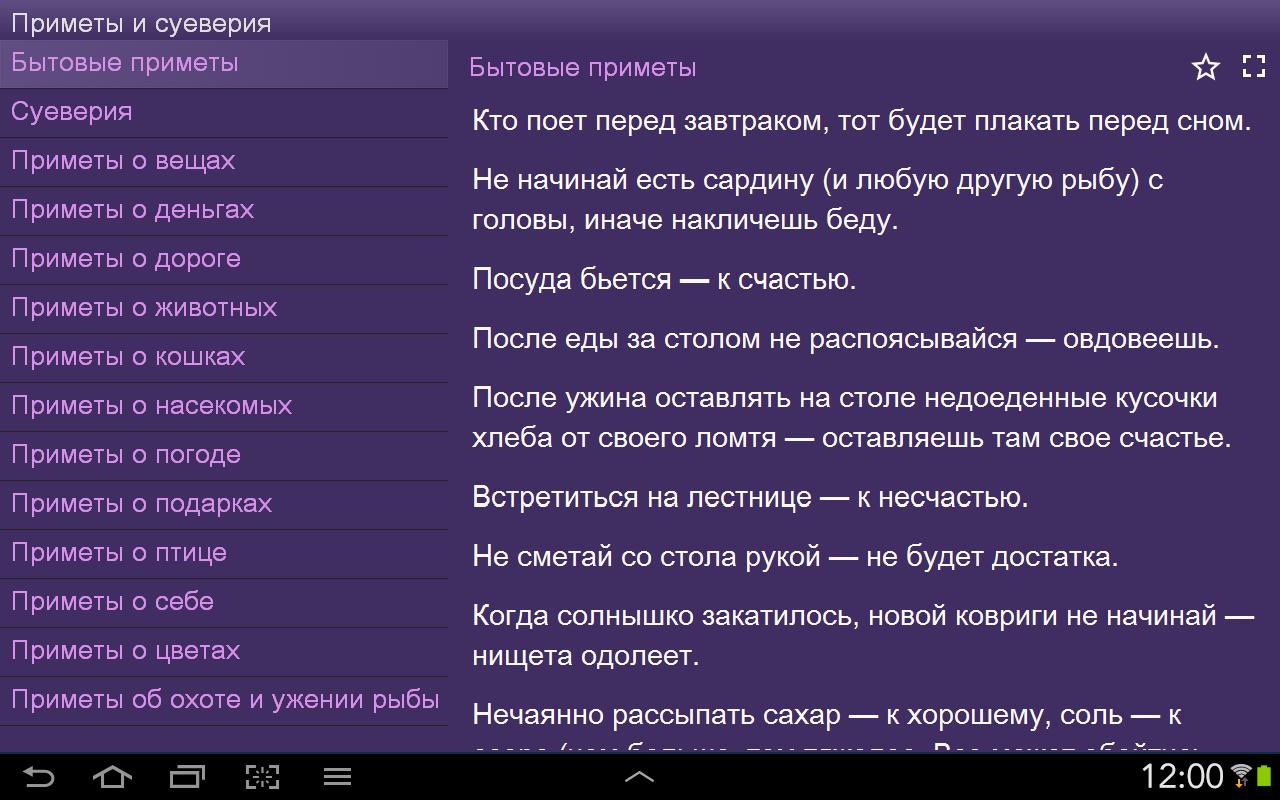Select Бытовые приметы category
The height and width of the screenshot is (800, 1280).
224,63
